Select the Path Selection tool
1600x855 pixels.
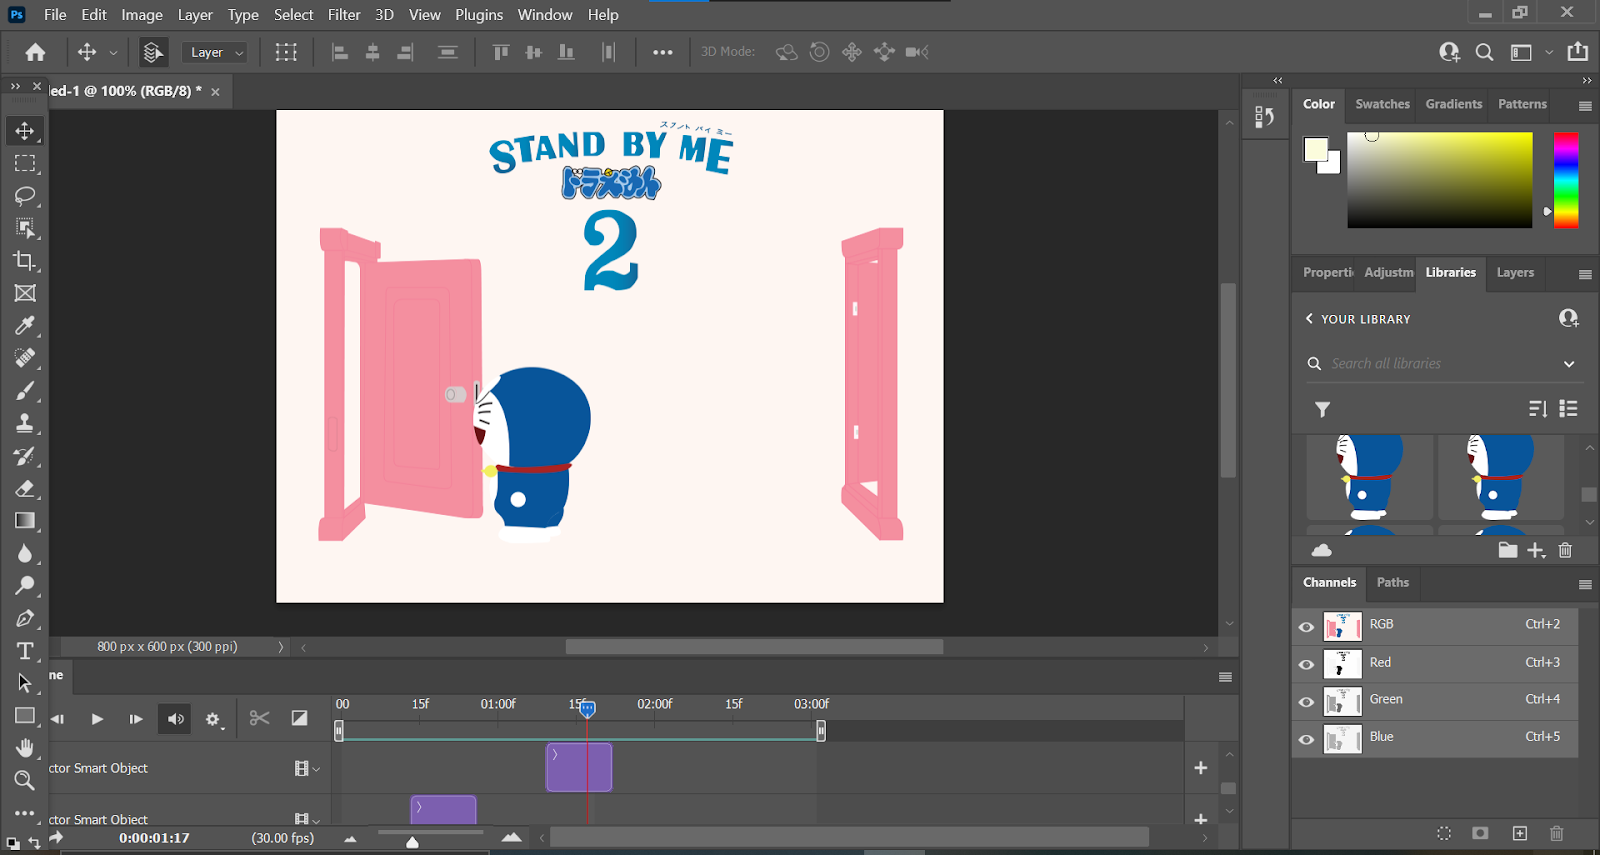point(25,684)
